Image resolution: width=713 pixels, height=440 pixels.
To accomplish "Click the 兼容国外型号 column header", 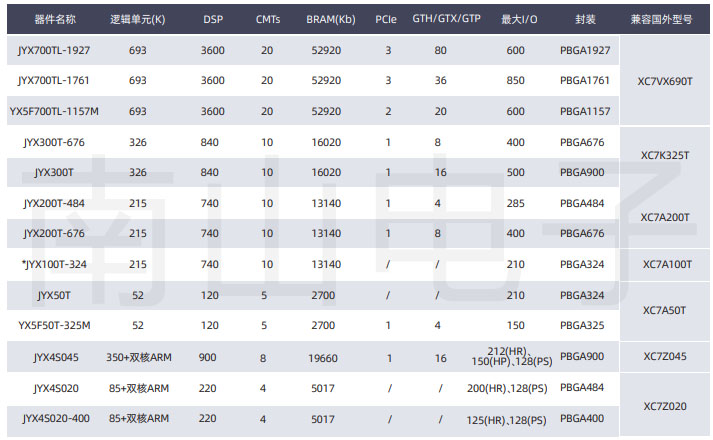I will (x=661, y=20).
